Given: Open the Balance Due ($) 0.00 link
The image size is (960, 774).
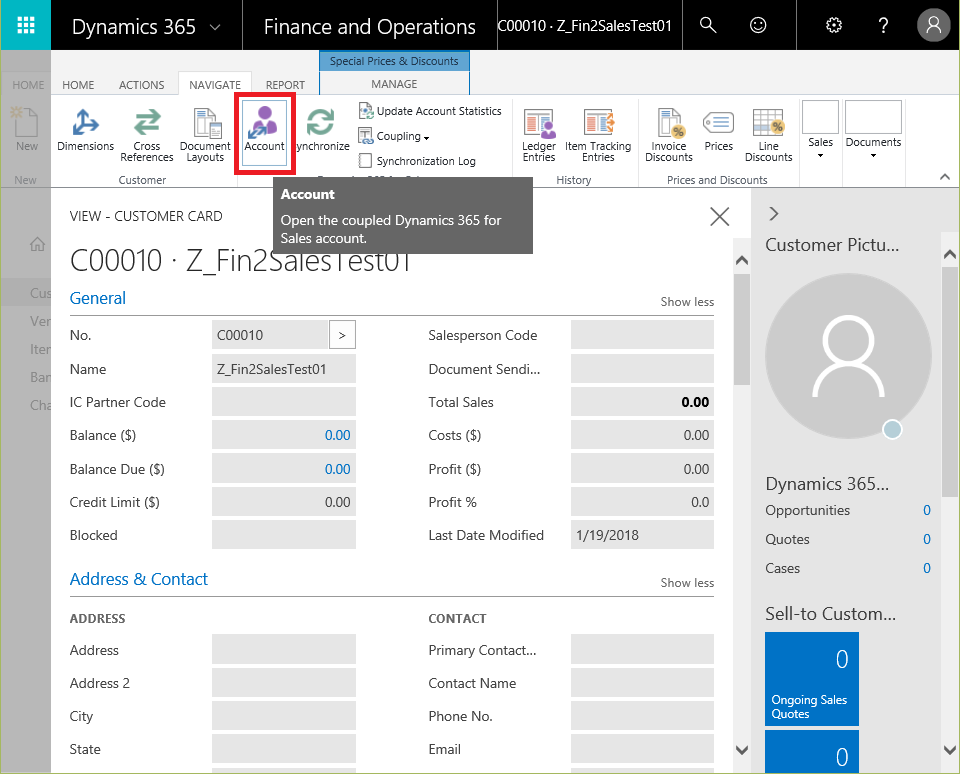Looking at the screenshot, I should 337,469.
